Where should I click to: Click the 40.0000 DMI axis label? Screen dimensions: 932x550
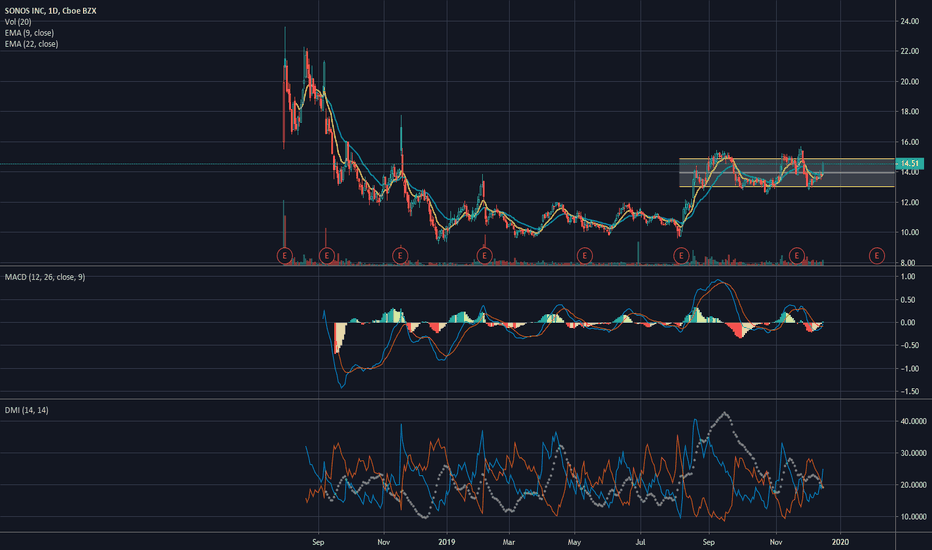tap(913, 421)
